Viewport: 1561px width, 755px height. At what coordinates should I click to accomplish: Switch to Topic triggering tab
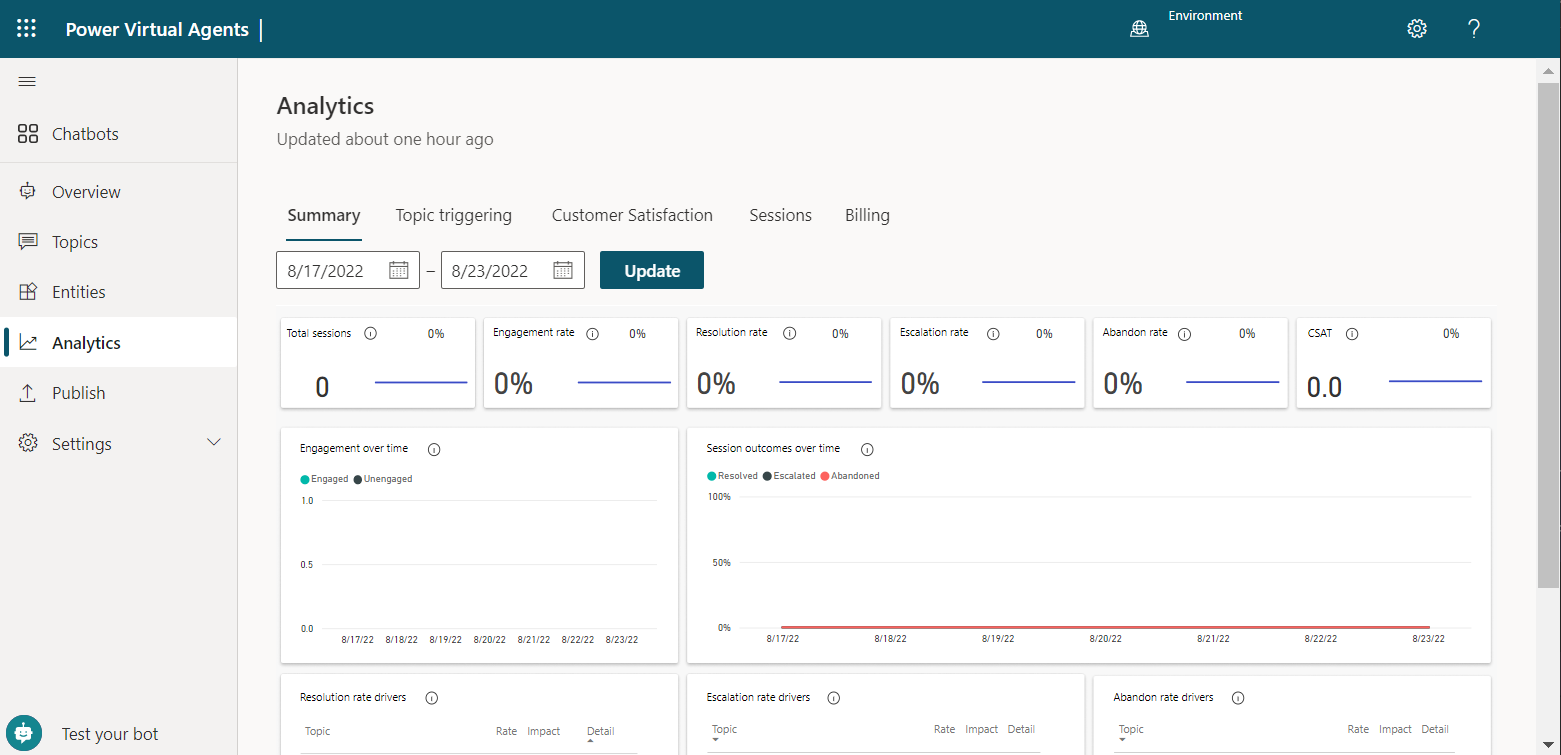point(454,215)
